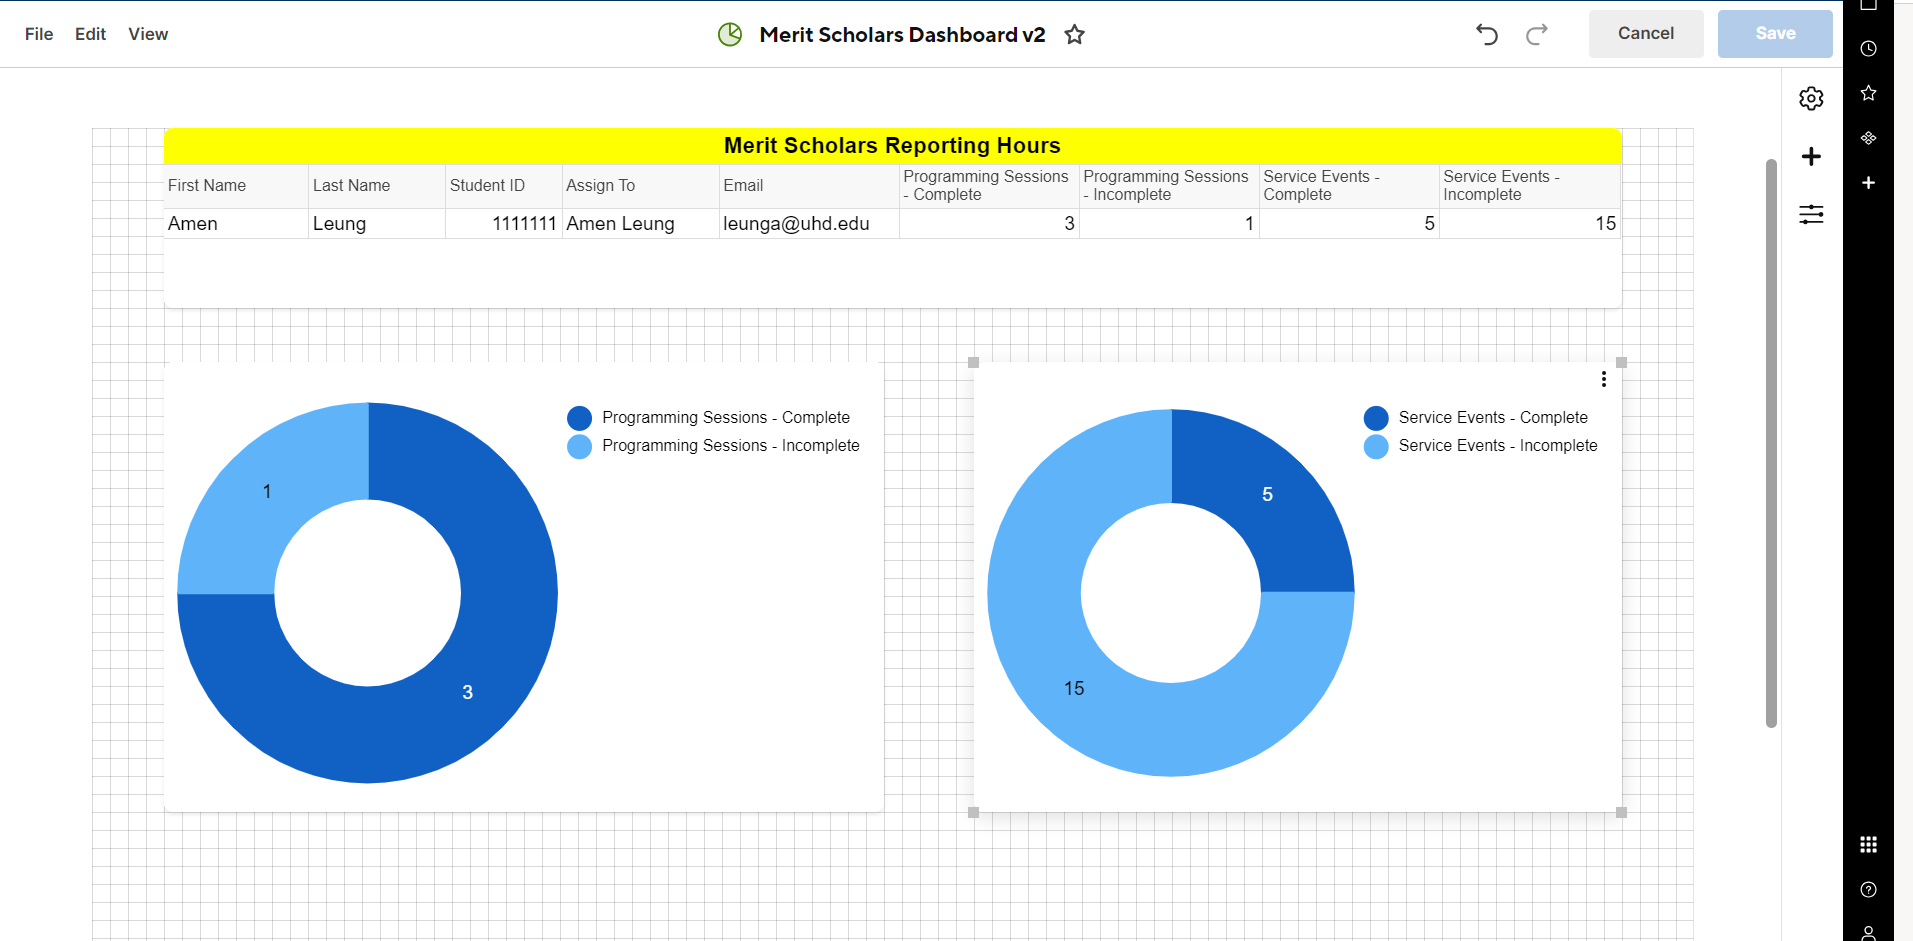Viewport: 1913px width, 941px height.
Task: Toggle Service Events - Incomplete legend entry
Action: click(x=1480, y=446)
